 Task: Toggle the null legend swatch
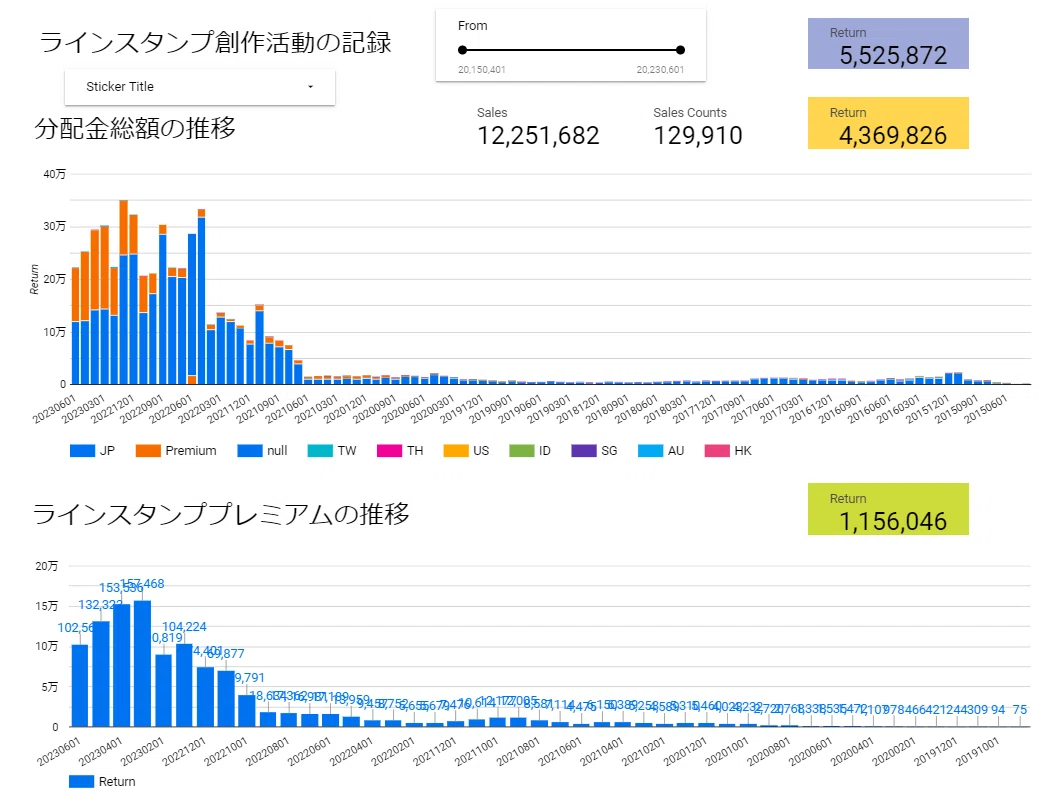pyautogui.click(x=250, y=451)
